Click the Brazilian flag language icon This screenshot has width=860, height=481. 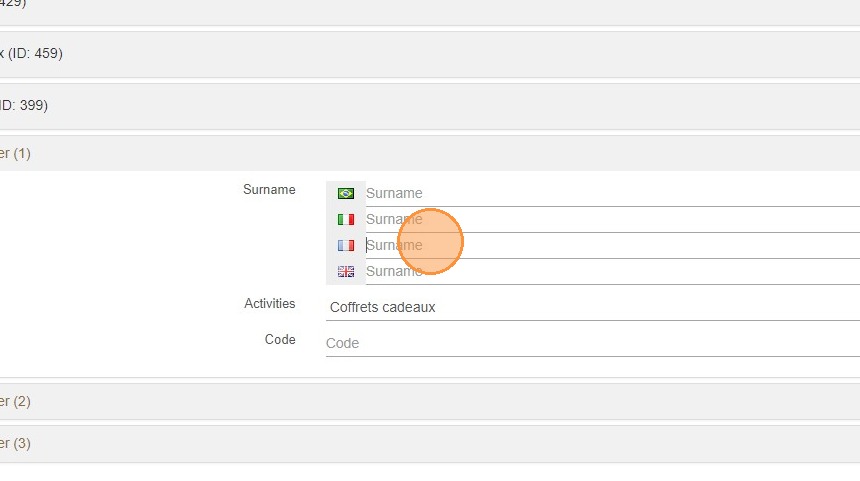tap(346, 194)
